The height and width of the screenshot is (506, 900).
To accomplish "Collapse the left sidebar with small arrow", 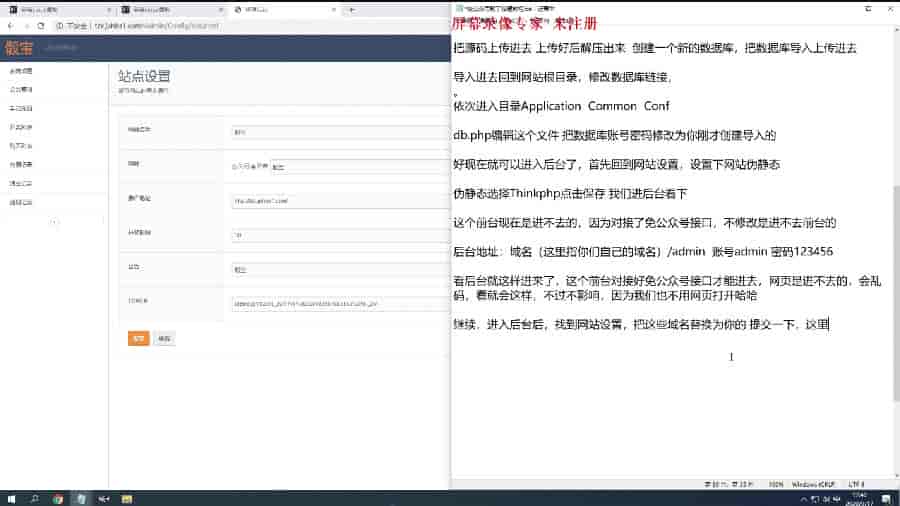I will [54, 222].
